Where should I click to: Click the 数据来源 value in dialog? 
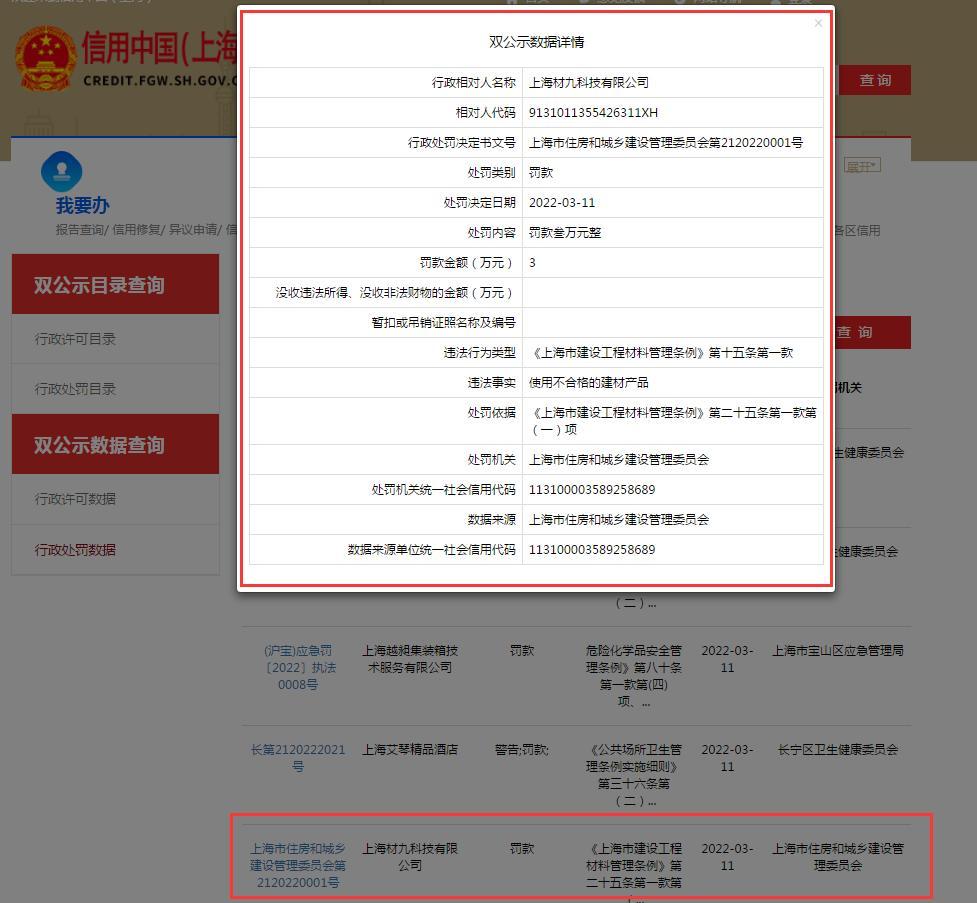click(619, 520)
